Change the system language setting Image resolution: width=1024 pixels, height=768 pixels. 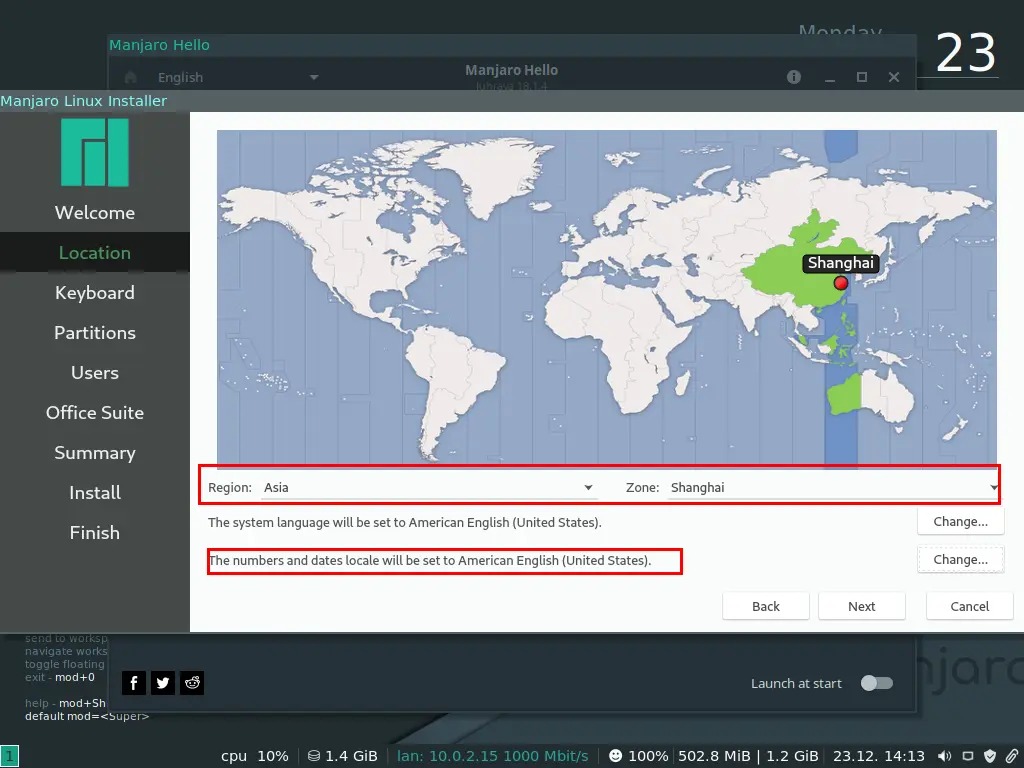click(x=960, y=521)
